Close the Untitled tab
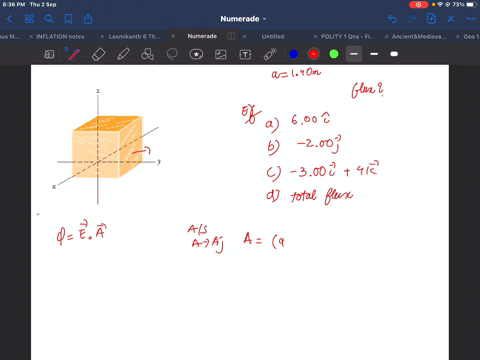 coord(244,36)
